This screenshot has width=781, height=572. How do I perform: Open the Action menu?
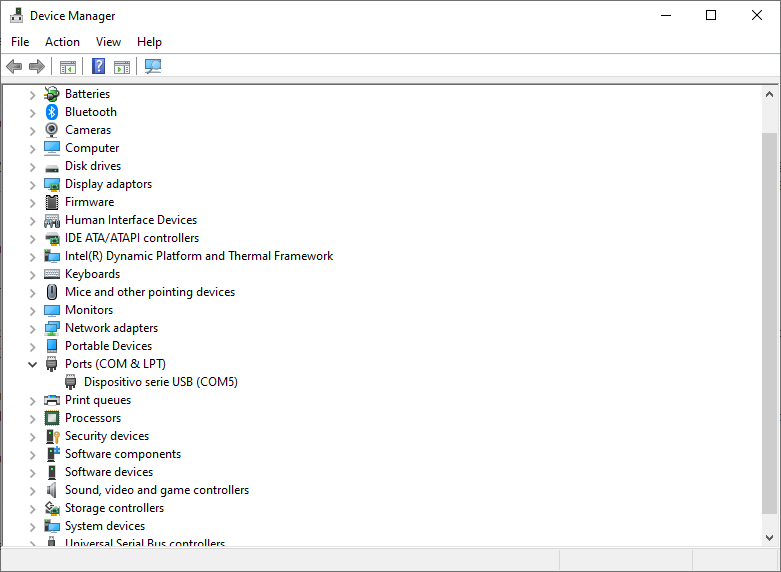point(62,42)
